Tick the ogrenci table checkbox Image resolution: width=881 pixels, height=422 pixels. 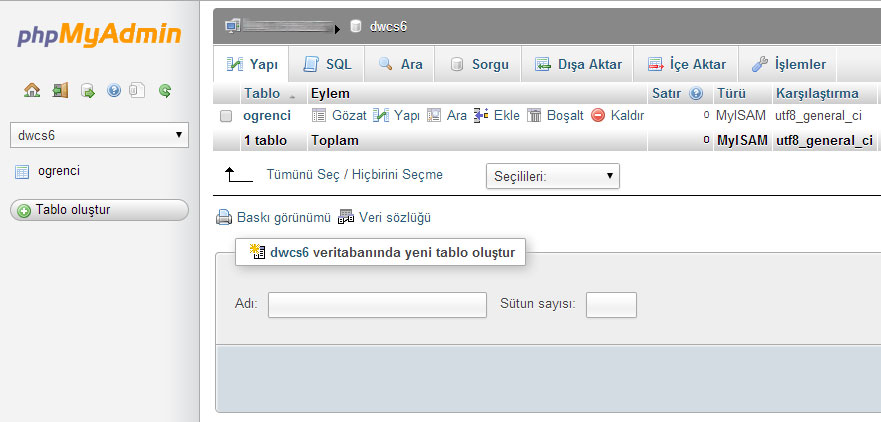(226, 116)
